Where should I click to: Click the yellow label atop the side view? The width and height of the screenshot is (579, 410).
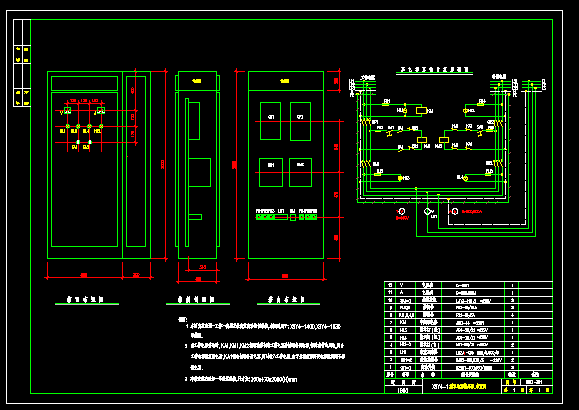point(197,81)
